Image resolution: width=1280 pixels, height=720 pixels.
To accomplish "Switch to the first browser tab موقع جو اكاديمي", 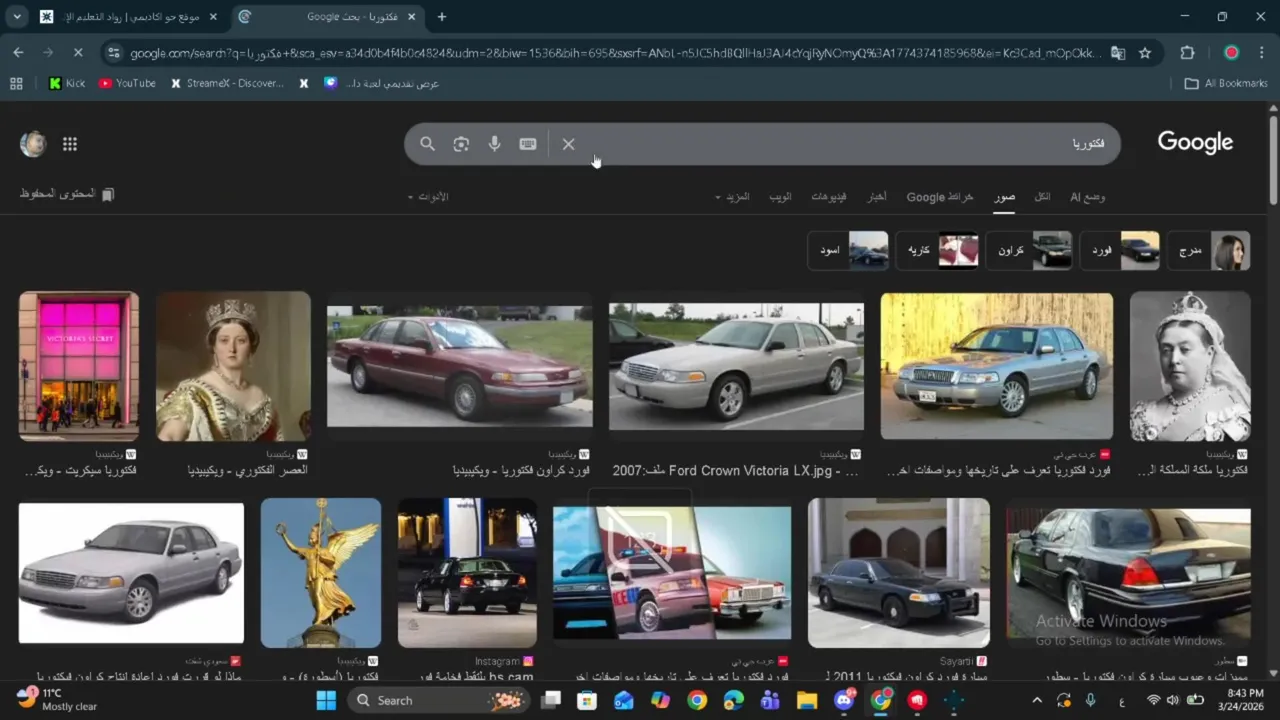I will click(128, 17).
